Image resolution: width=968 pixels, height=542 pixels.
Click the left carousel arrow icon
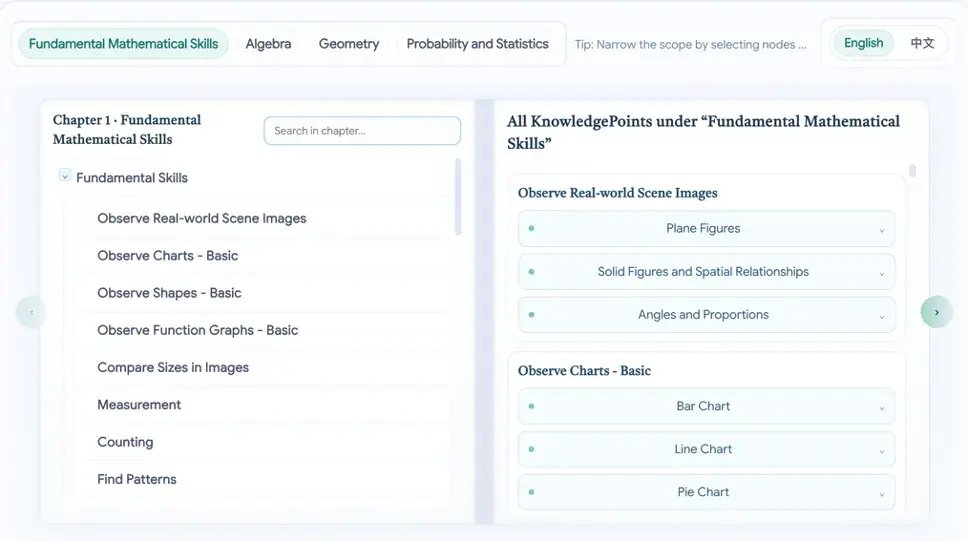click(31, 312)
